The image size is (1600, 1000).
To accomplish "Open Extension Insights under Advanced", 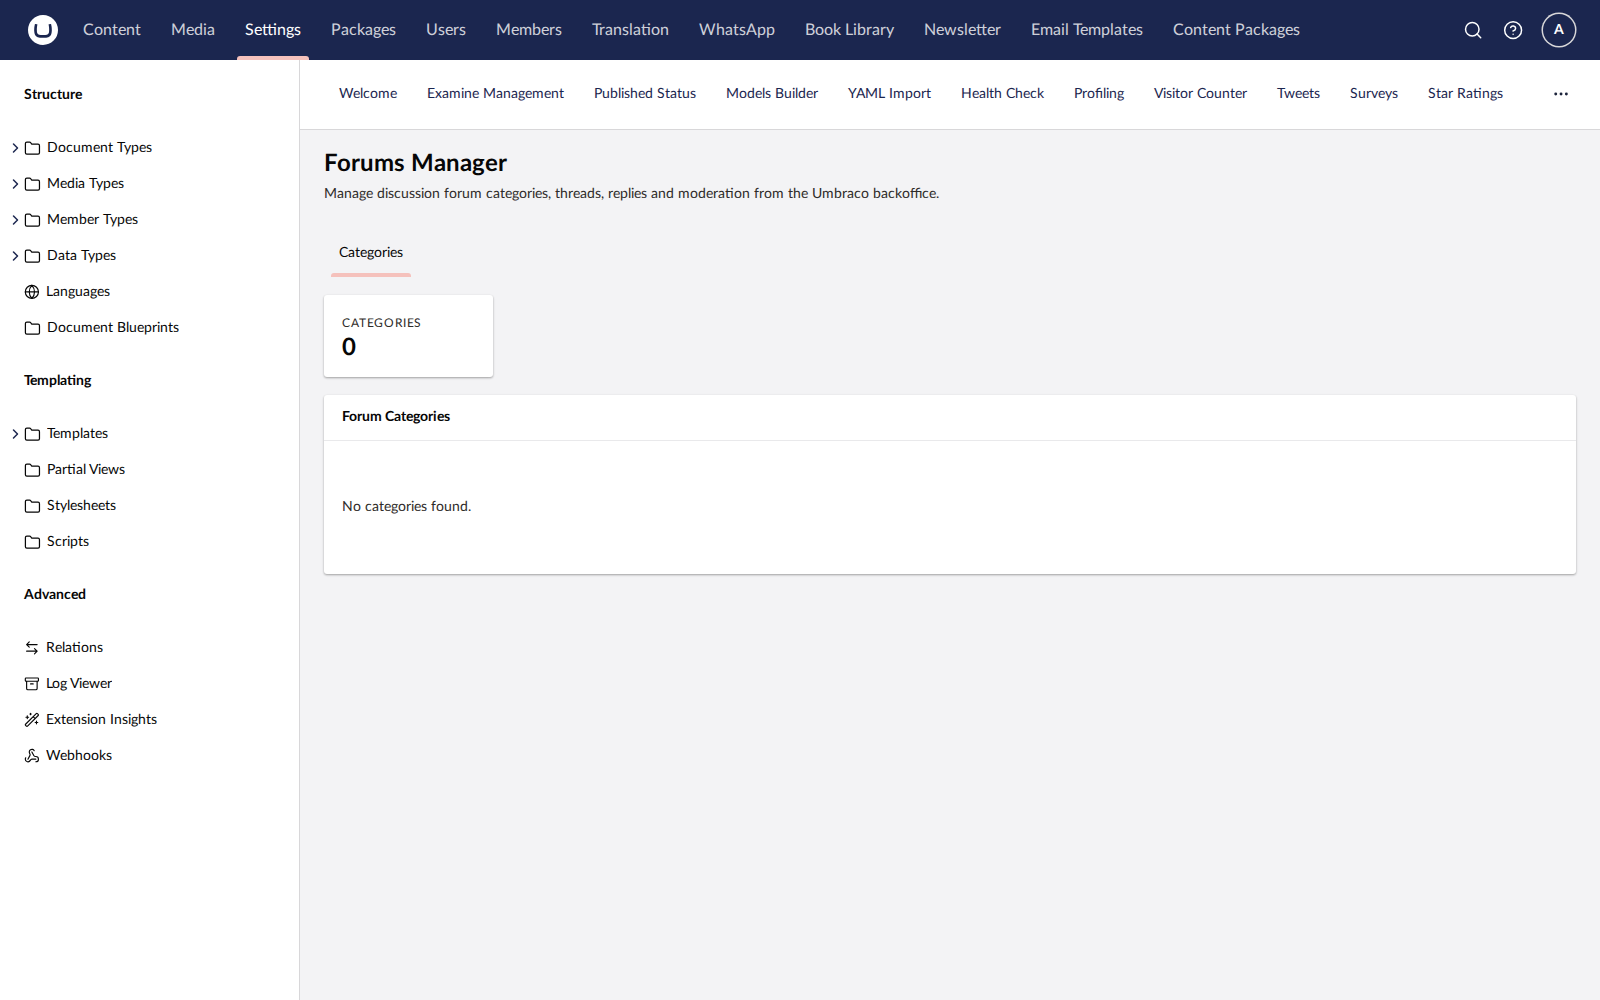I will click(x=101, y=720).
